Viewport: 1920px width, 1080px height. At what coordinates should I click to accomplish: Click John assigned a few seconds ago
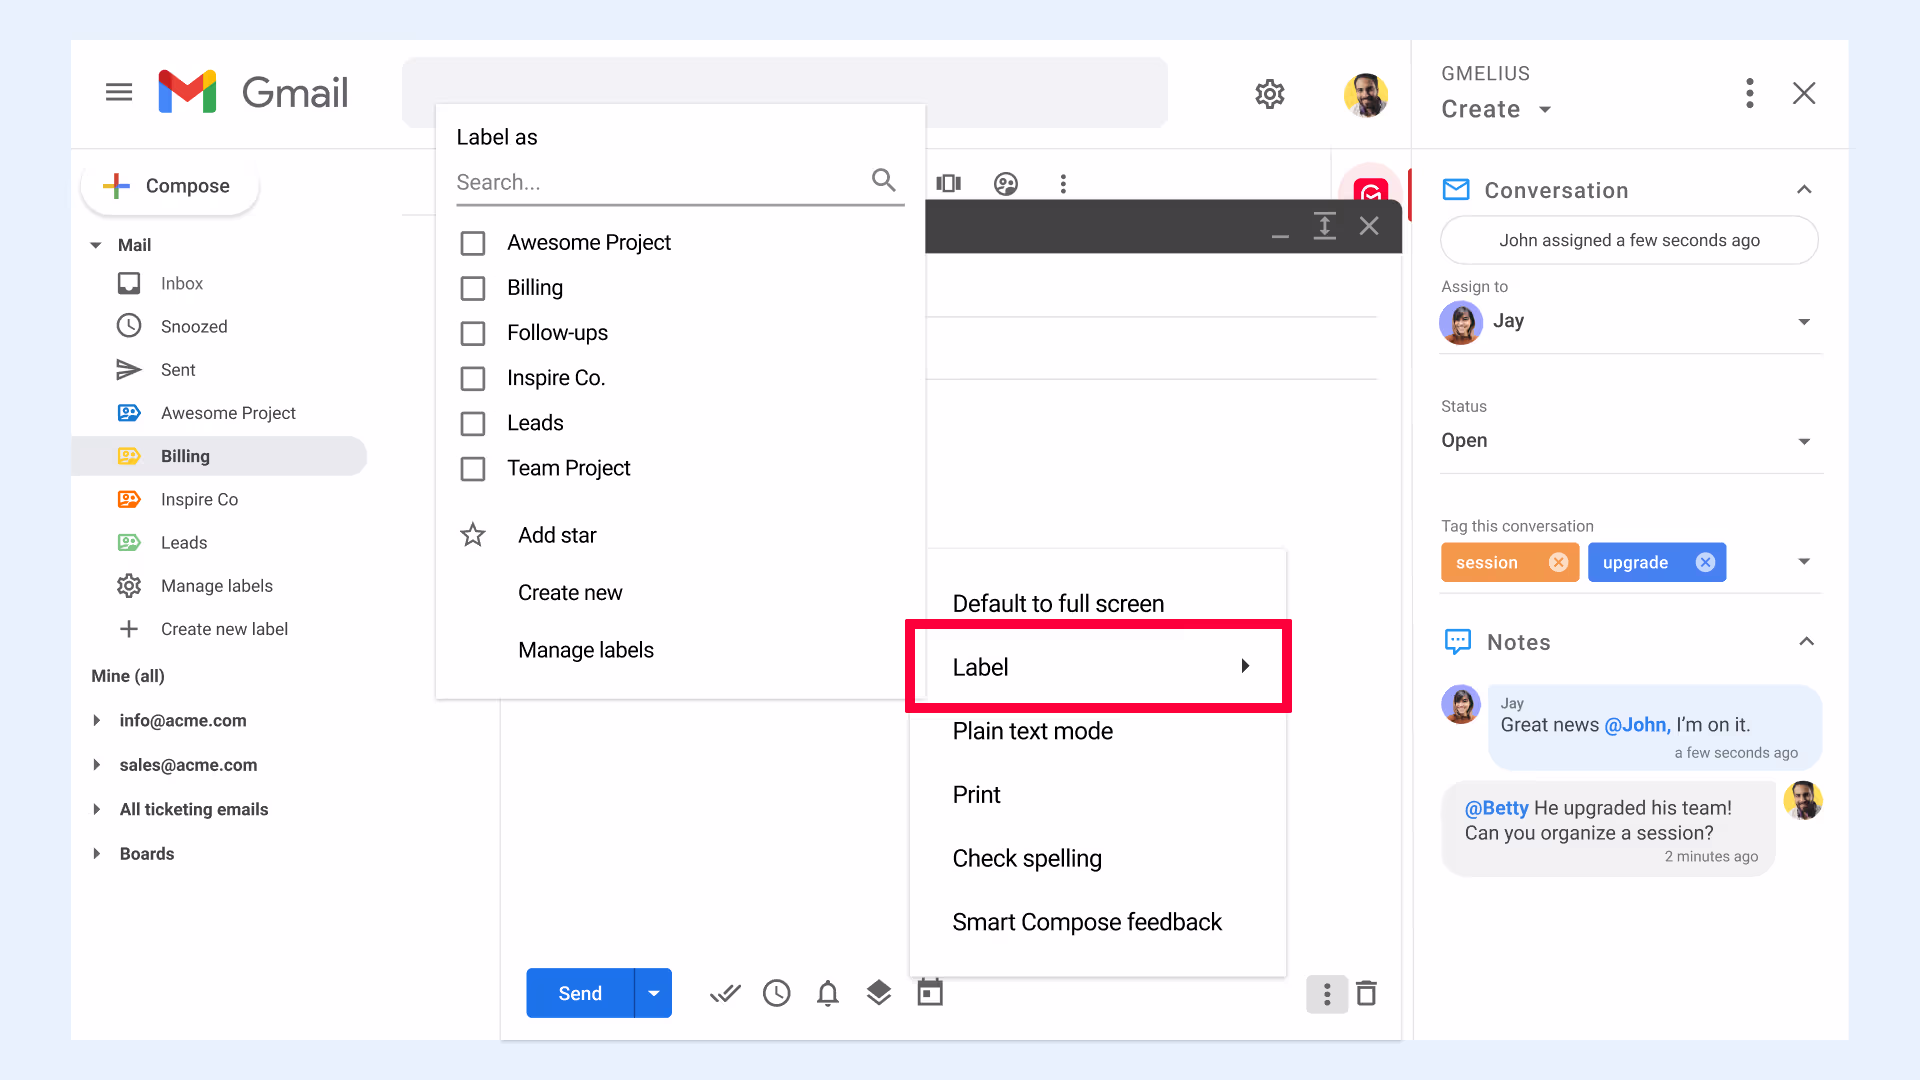(x=1629, y=241)
